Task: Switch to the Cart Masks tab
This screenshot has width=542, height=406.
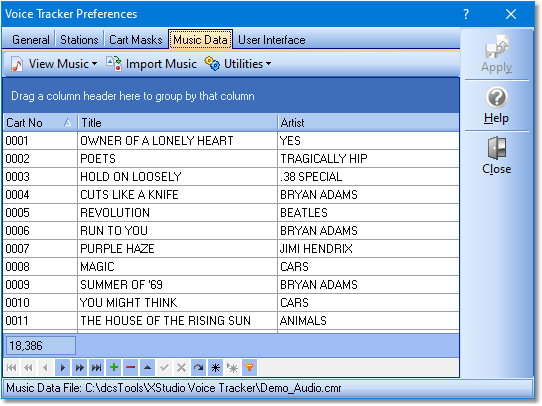Action: (x=136, y=40)
